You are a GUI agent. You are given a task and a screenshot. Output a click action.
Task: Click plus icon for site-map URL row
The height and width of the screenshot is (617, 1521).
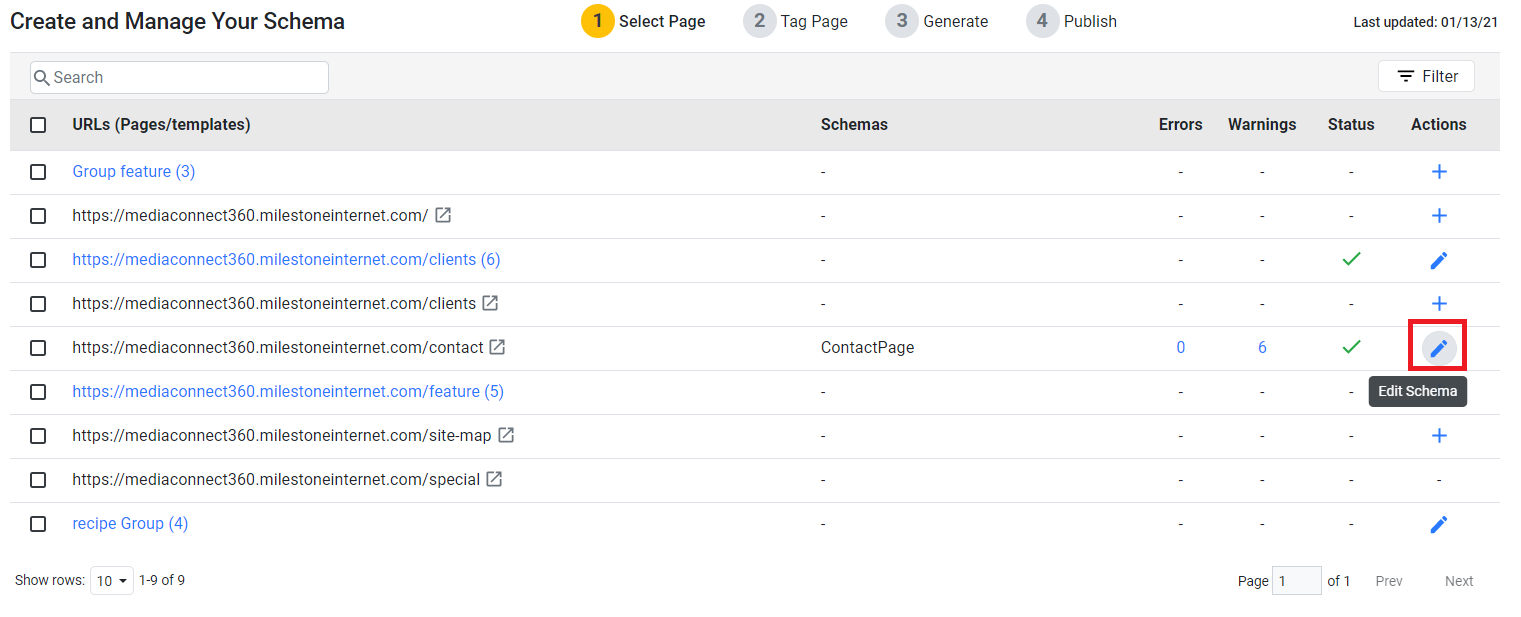tap(1439, 436)
